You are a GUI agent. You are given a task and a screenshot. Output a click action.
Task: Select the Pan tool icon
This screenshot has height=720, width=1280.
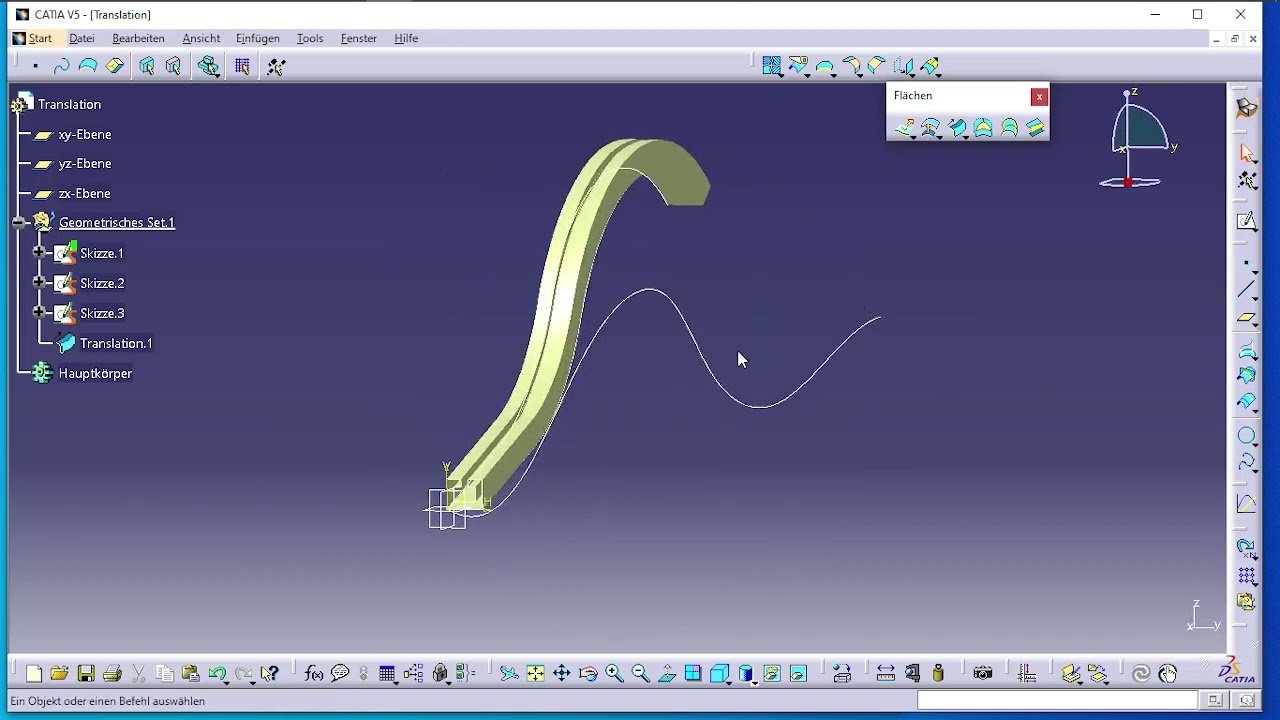coord(562,674)
